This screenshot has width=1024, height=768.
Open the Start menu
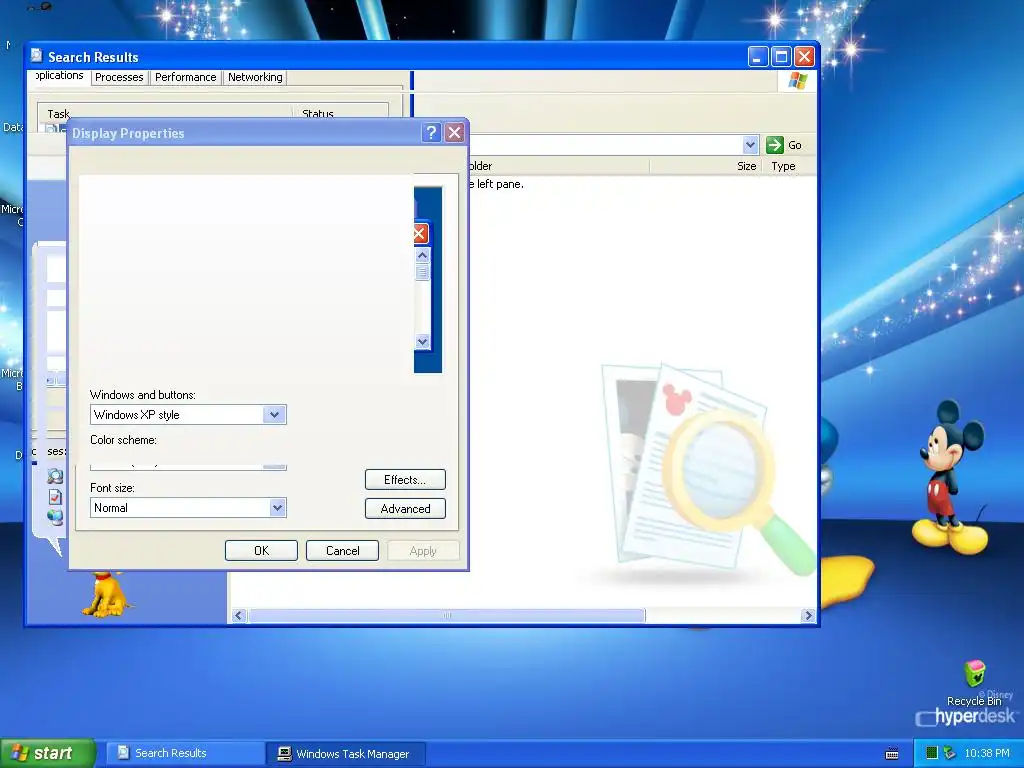[47, 753]
